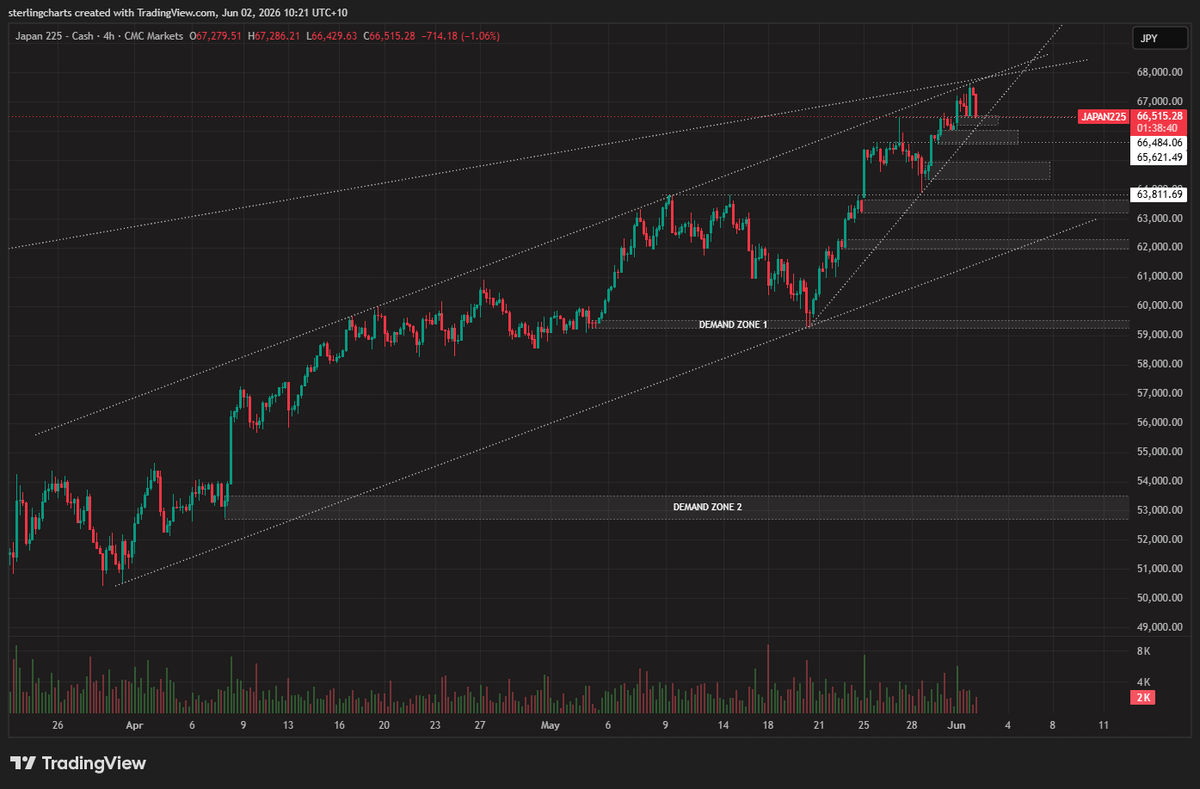Click the red 2K volume label

[x=1143, y=697]
